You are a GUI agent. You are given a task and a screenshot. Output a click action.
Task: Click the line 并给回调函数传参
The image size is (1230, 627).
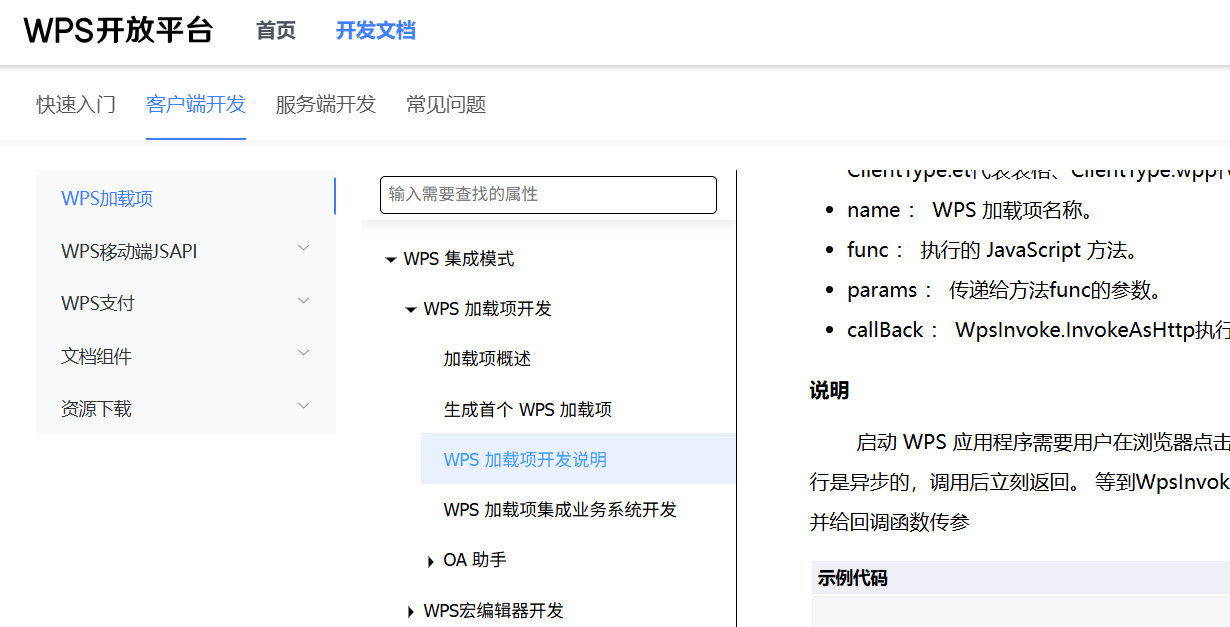pyautogui.click(x=889, y=521)
